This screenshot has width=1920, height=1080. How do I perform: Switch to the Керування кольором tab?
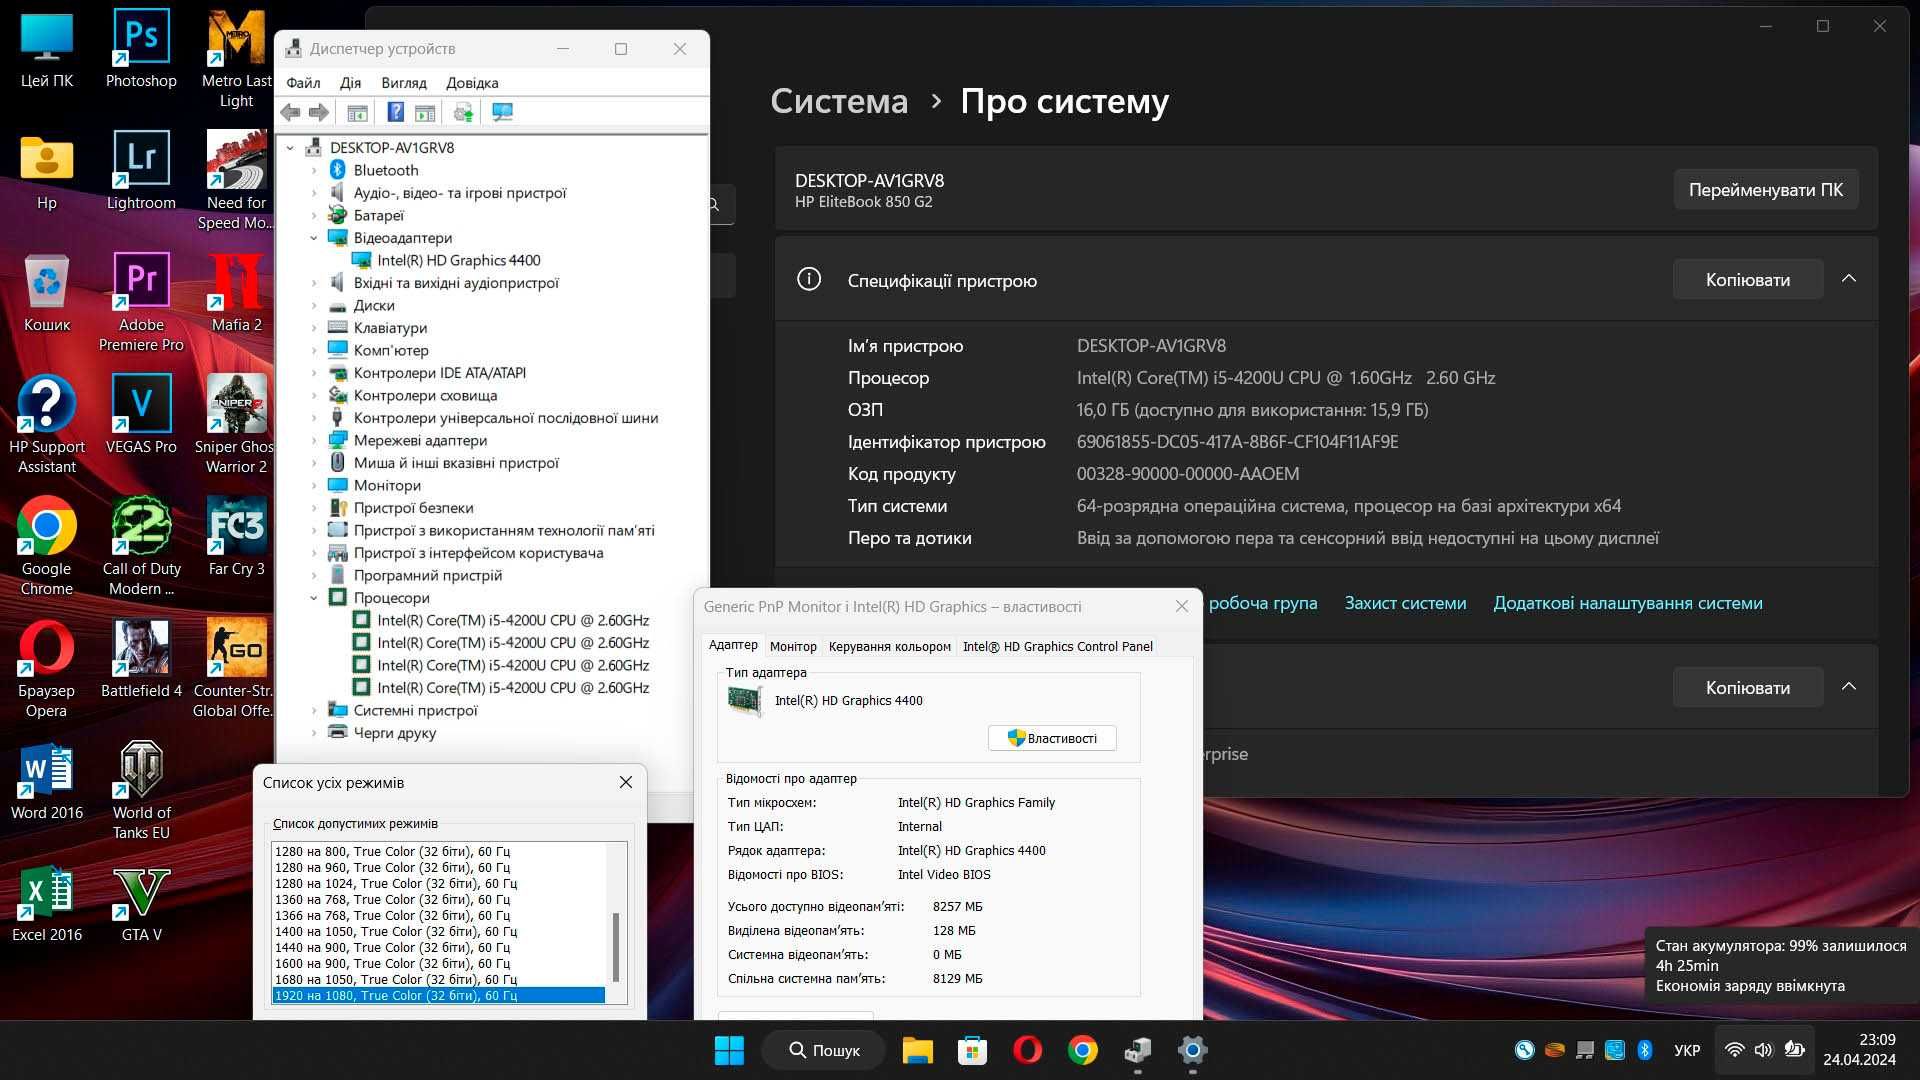pos(889,647)
